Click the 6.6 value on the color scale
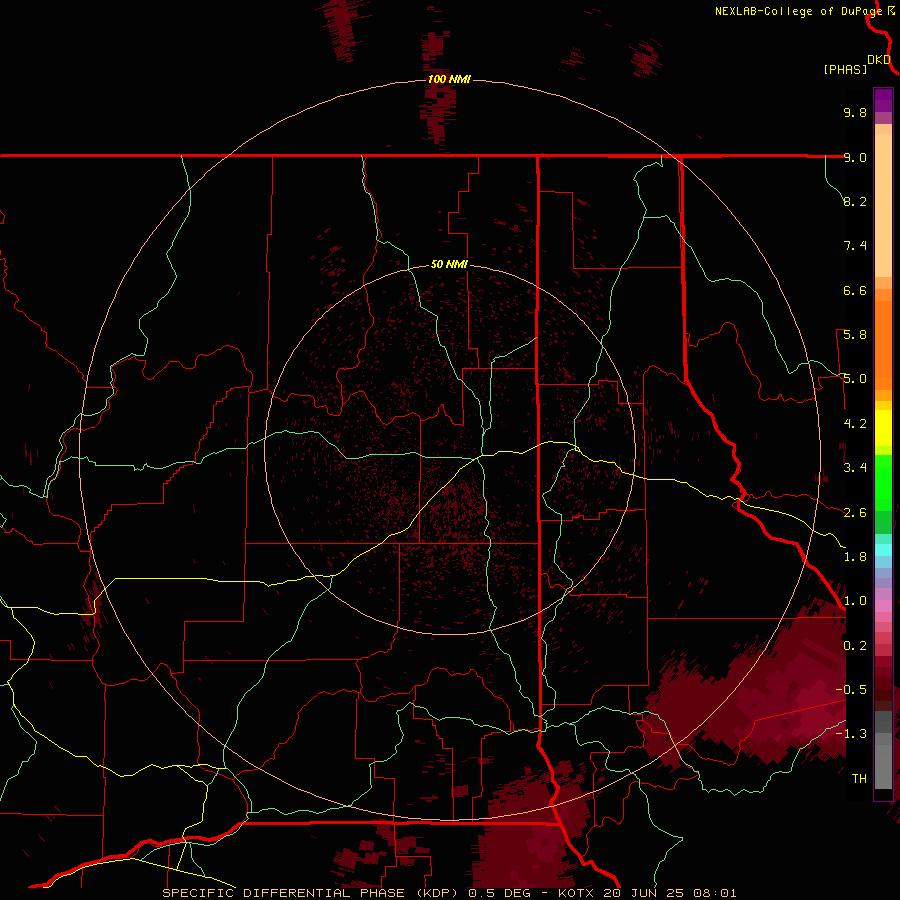This screenshot has height=900, width=900. pos(855,290)
